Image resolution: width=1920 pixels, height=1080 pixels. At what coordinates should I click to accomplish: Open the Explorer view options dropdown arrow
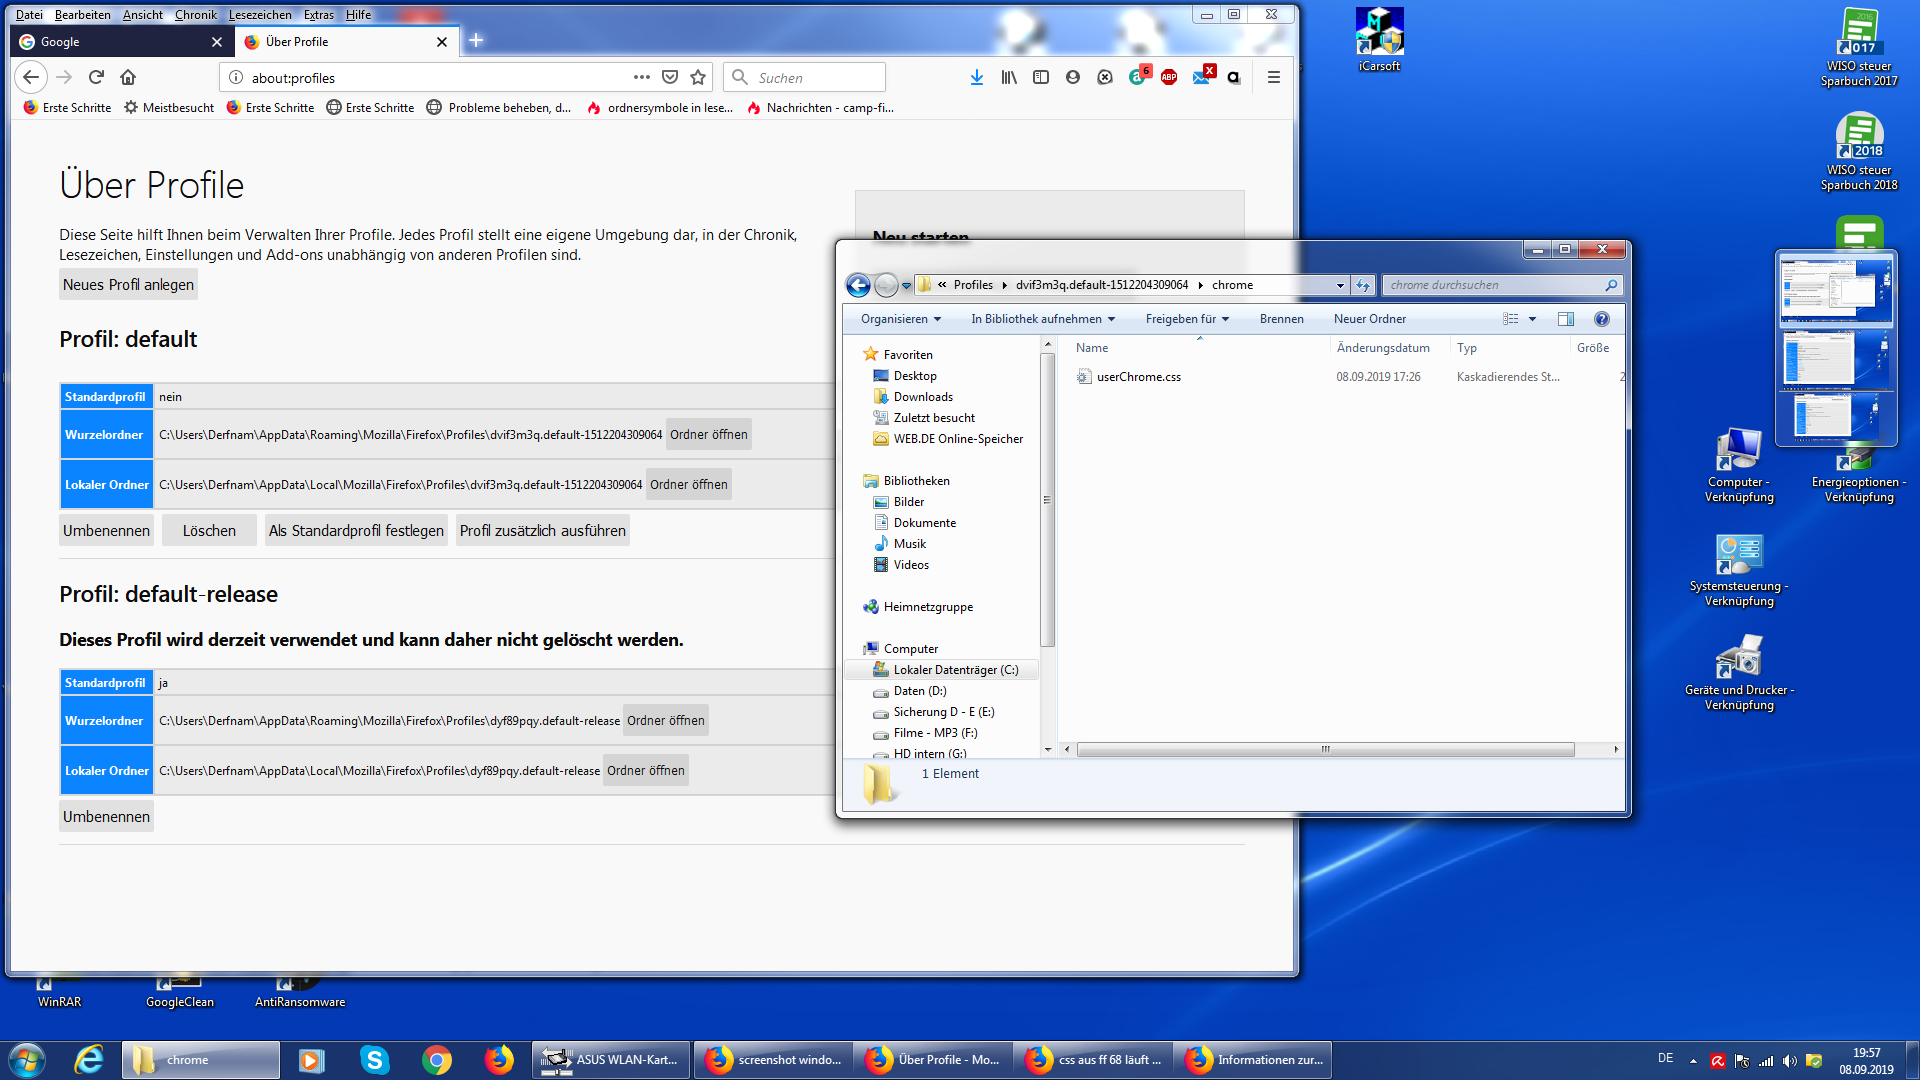click(1532, 319)
